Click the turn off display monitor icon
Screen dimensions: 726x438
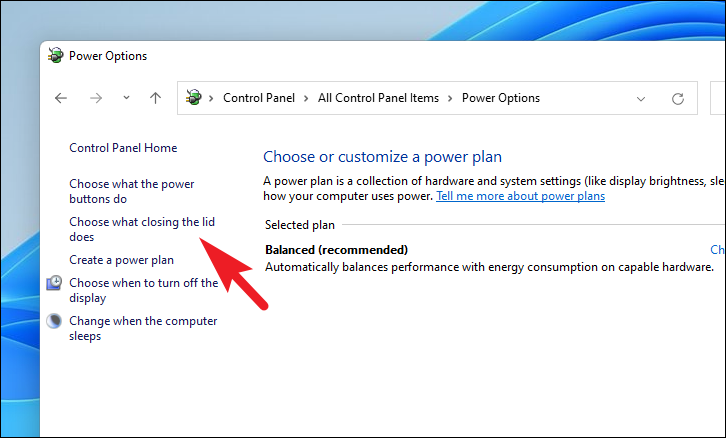point(54,283)
